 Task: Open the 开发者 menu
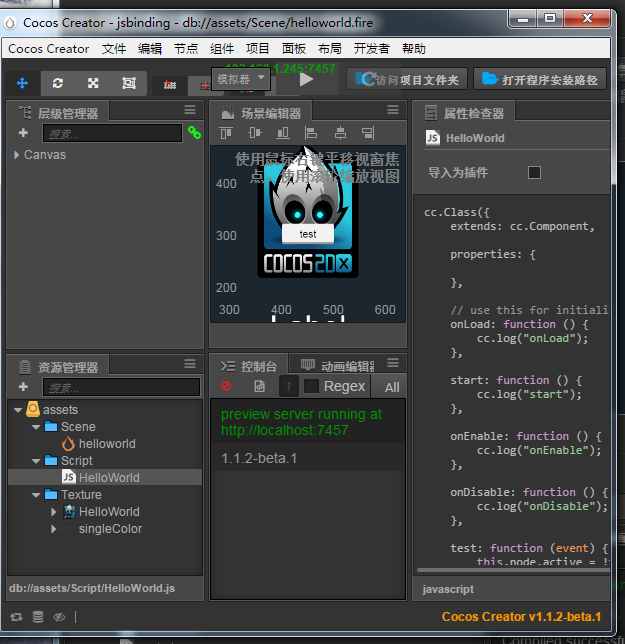tap(372, 48)
